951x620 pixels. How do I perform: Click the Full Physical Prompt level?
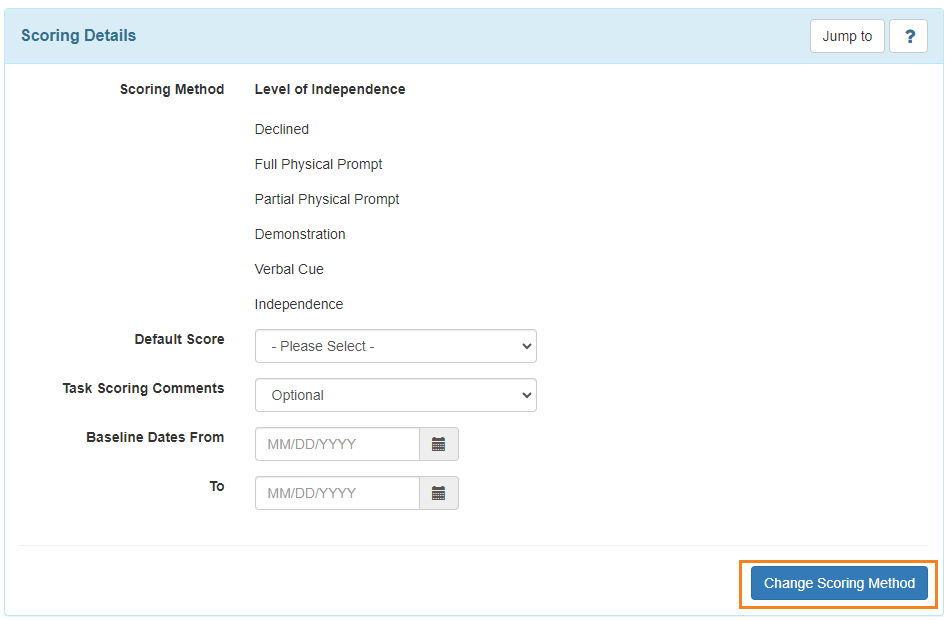[318, 164]
